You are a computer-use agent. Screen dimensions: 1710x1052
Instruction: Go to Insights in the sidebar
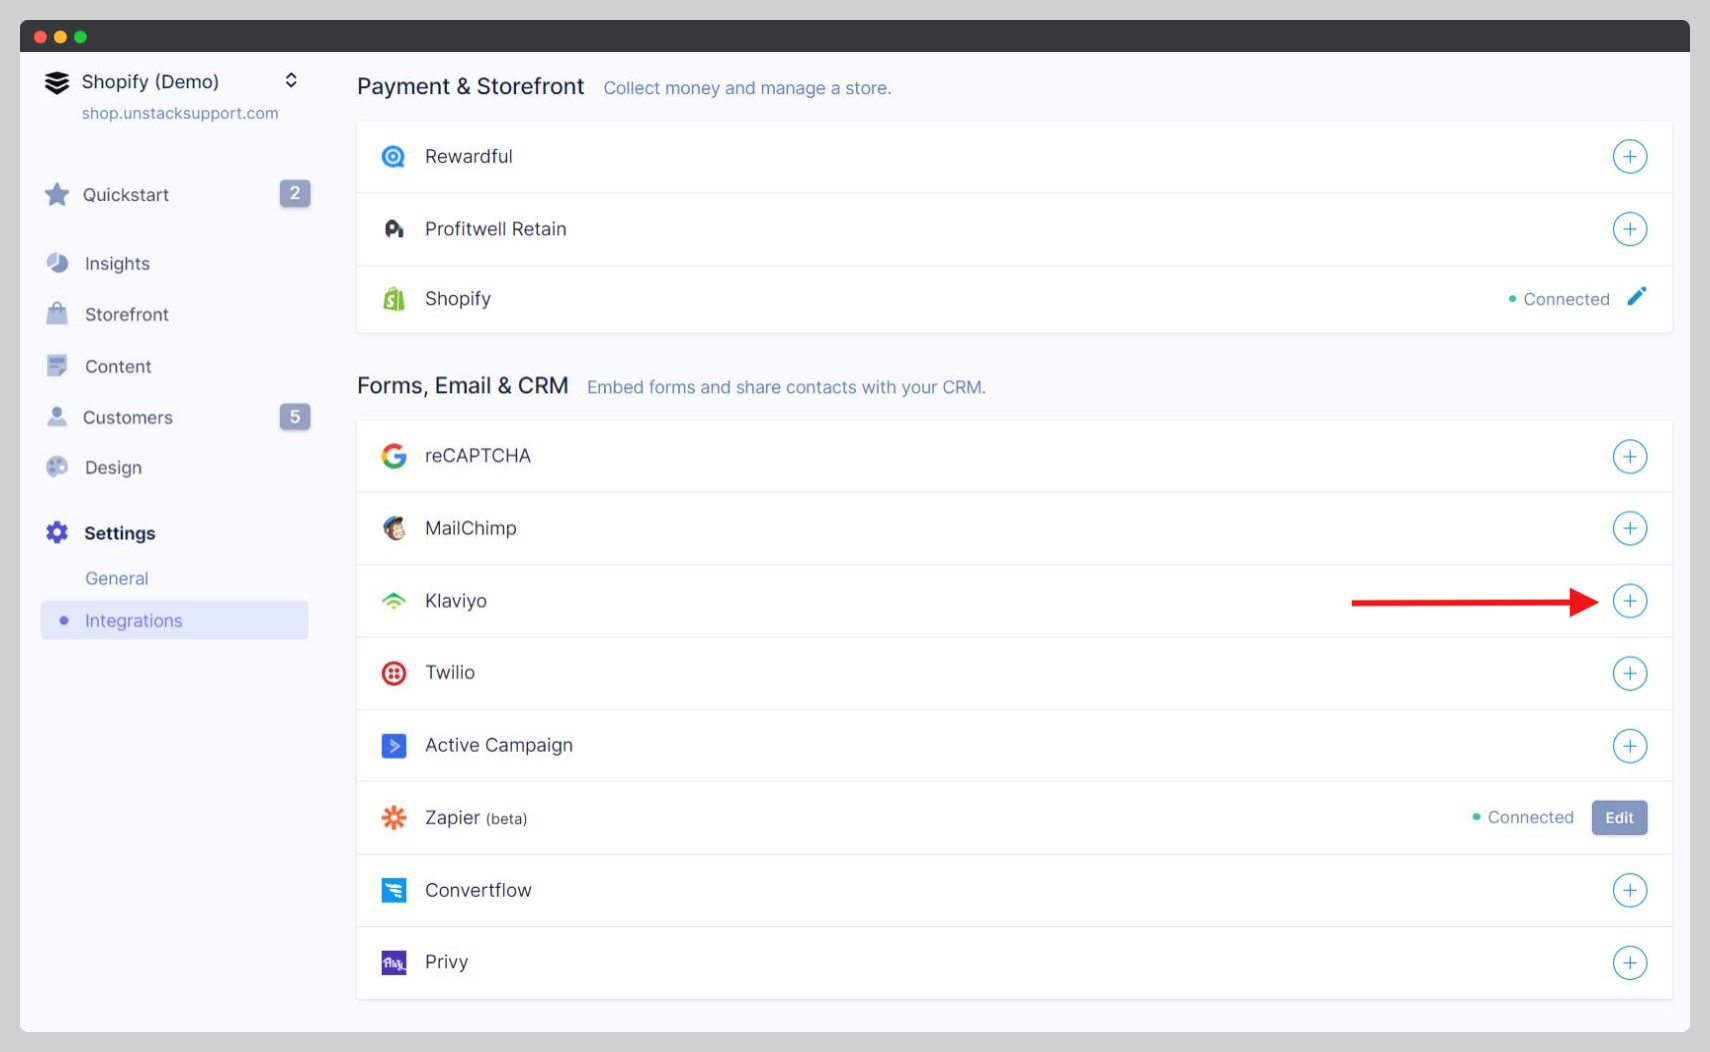pos(117,264)
